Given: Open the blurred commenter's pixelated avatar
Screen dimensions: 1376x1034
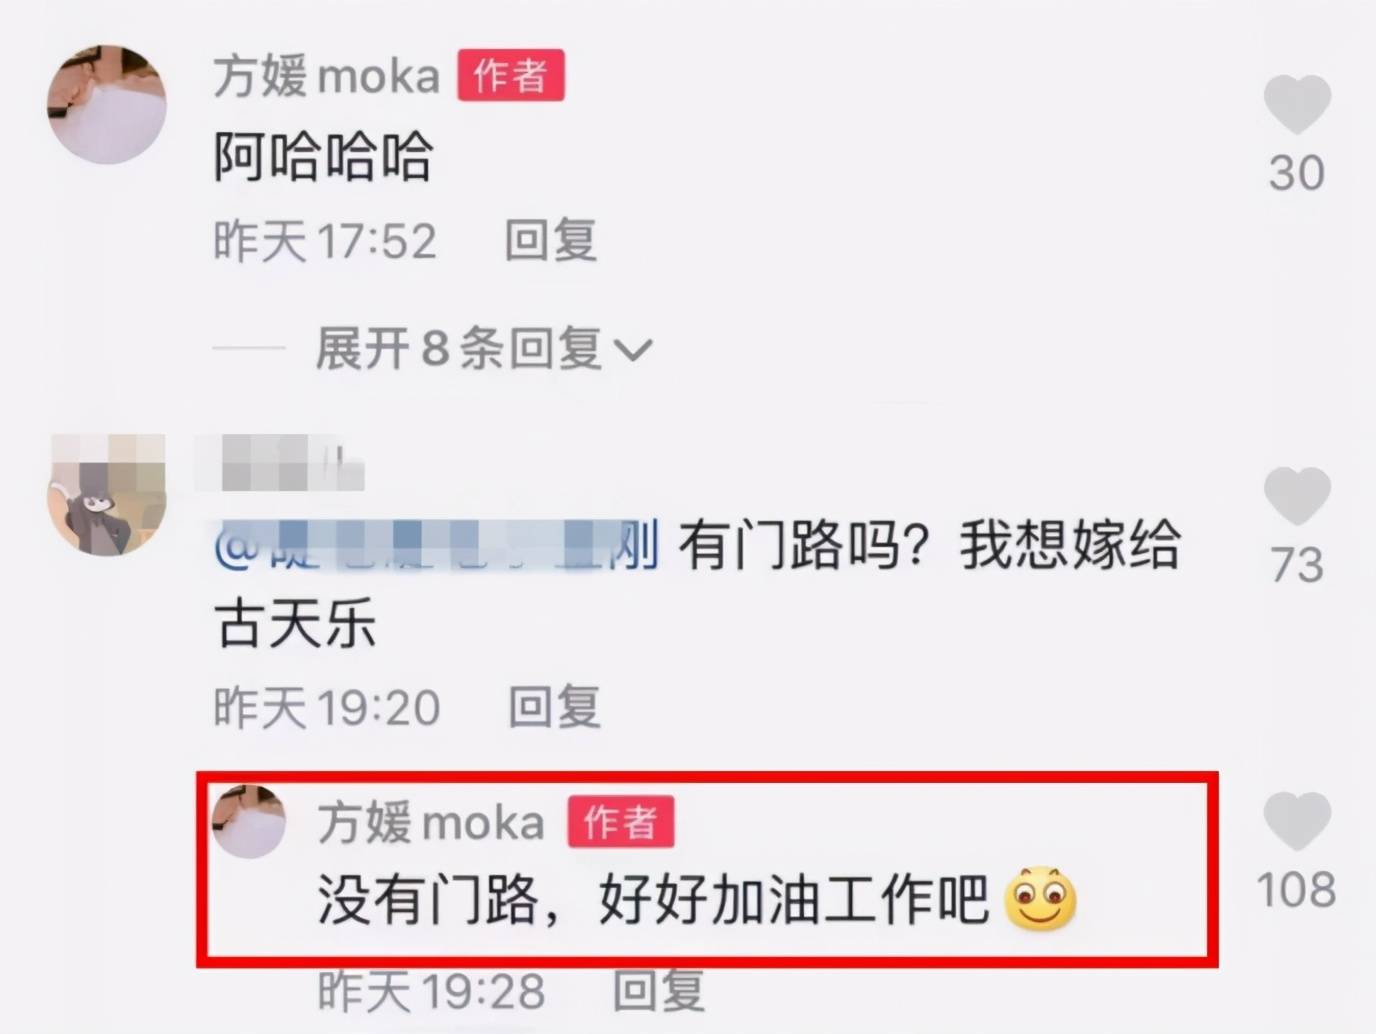Looking at the screenshot, I should (107, 494).
